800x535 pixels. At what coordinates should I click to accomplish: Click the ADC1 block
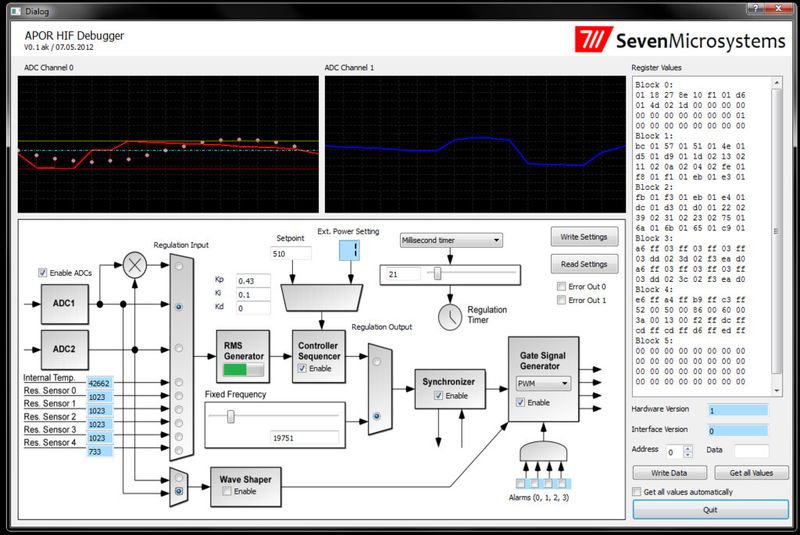coord(64,303)
